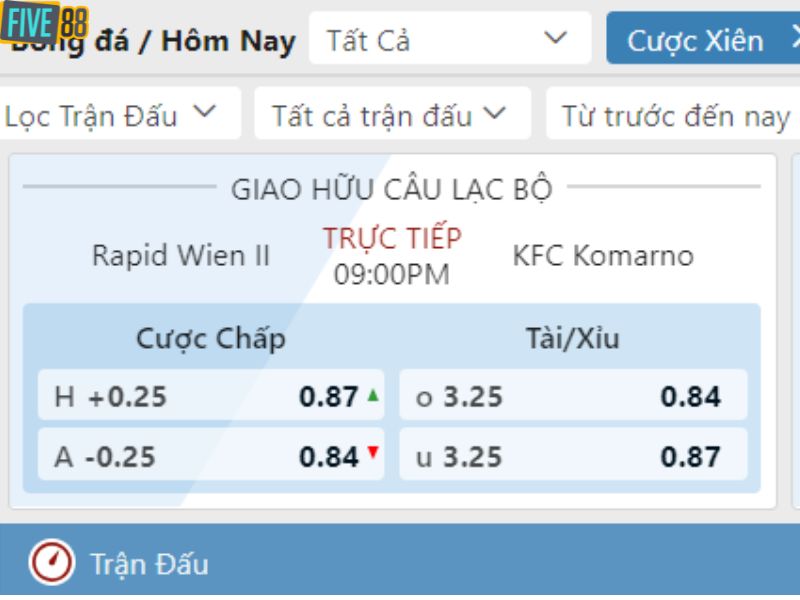Click Rapid Wien II team name

tap(181, 255)
